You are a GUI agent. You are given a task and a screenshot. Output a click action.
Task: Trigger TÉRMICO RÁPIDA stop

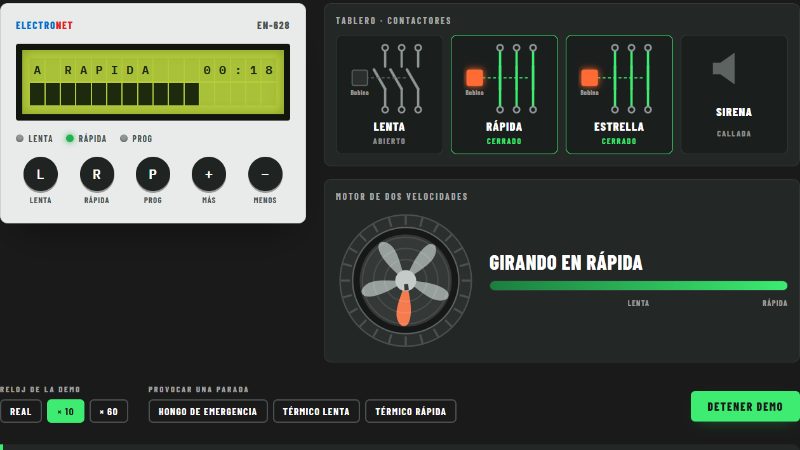411,411
